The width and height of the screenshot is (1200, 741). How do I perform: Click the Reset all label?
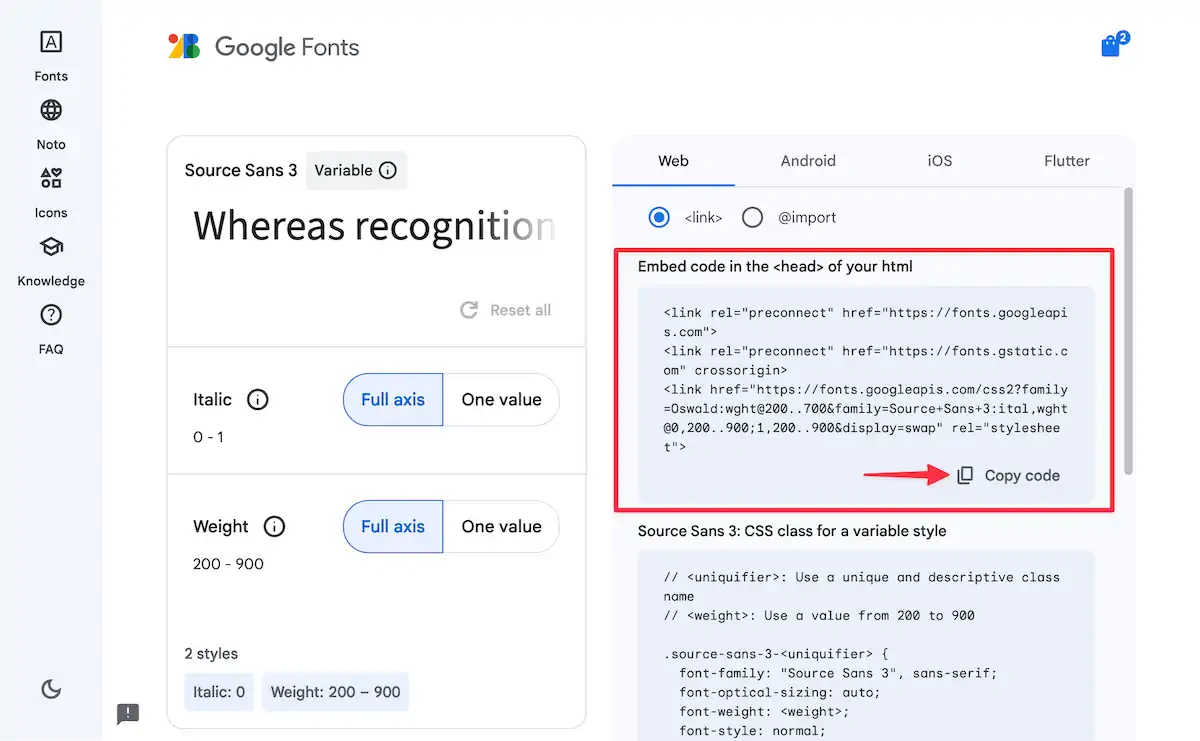click(x=520, y=310)
